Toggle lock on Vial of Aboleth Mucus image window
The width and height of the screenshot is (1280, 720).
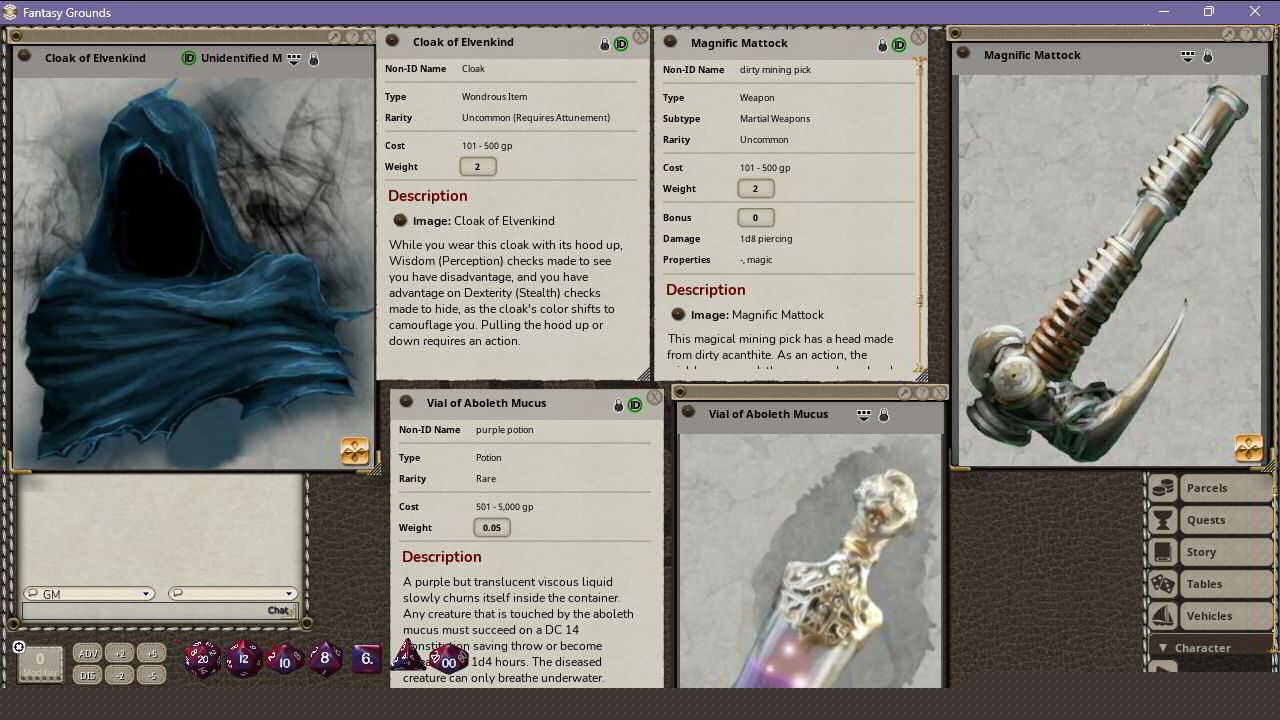[883, 415]
